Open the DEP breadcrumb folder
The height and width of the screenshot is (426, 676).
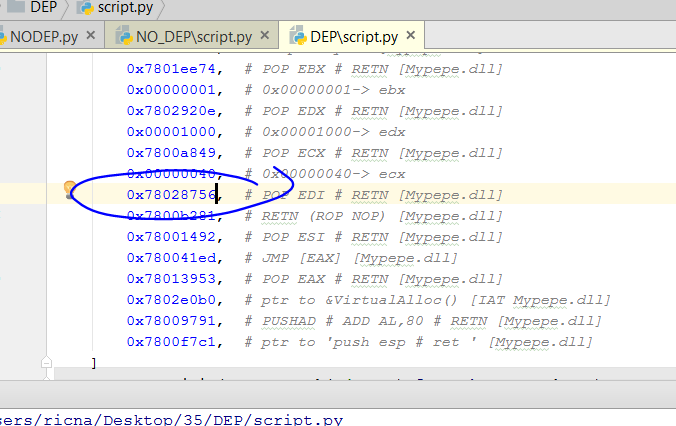[43, 6]
